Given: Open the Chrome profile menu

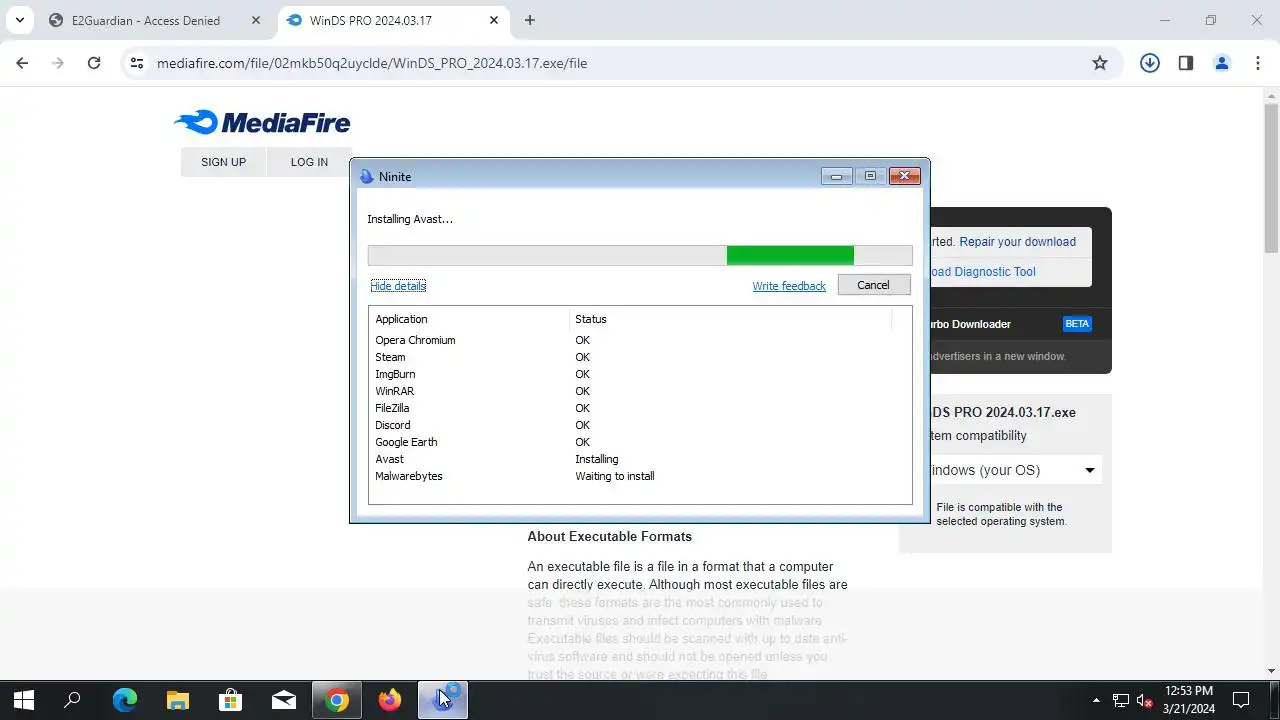Looking at the screenshot, I should [1222, 63].
